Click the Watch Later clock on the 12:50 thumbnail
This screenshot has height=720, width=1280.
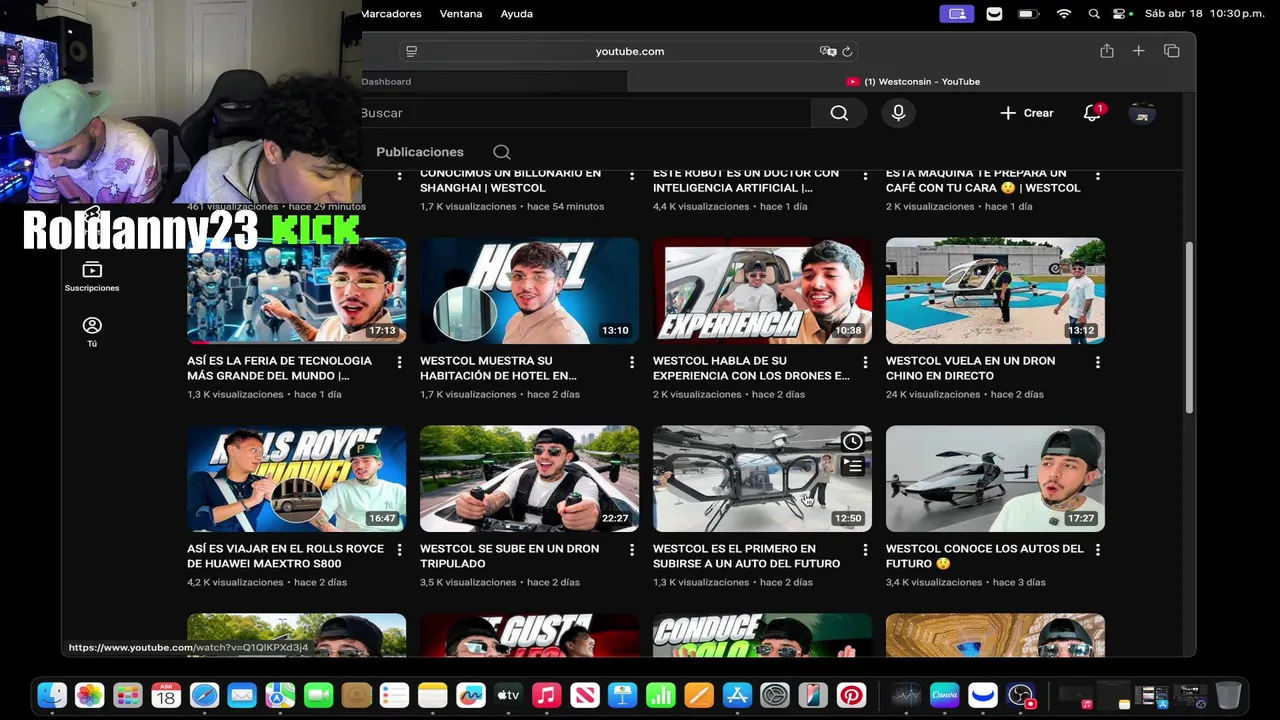(x=852, y=441)
